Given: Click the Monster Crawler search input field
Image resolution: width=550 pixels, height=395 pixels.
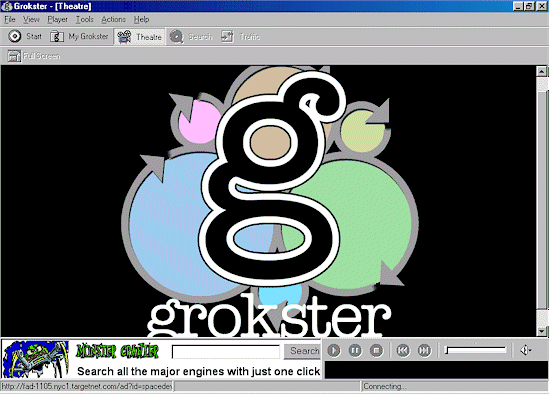Looking at the screenshot, I should pos(226,351).
